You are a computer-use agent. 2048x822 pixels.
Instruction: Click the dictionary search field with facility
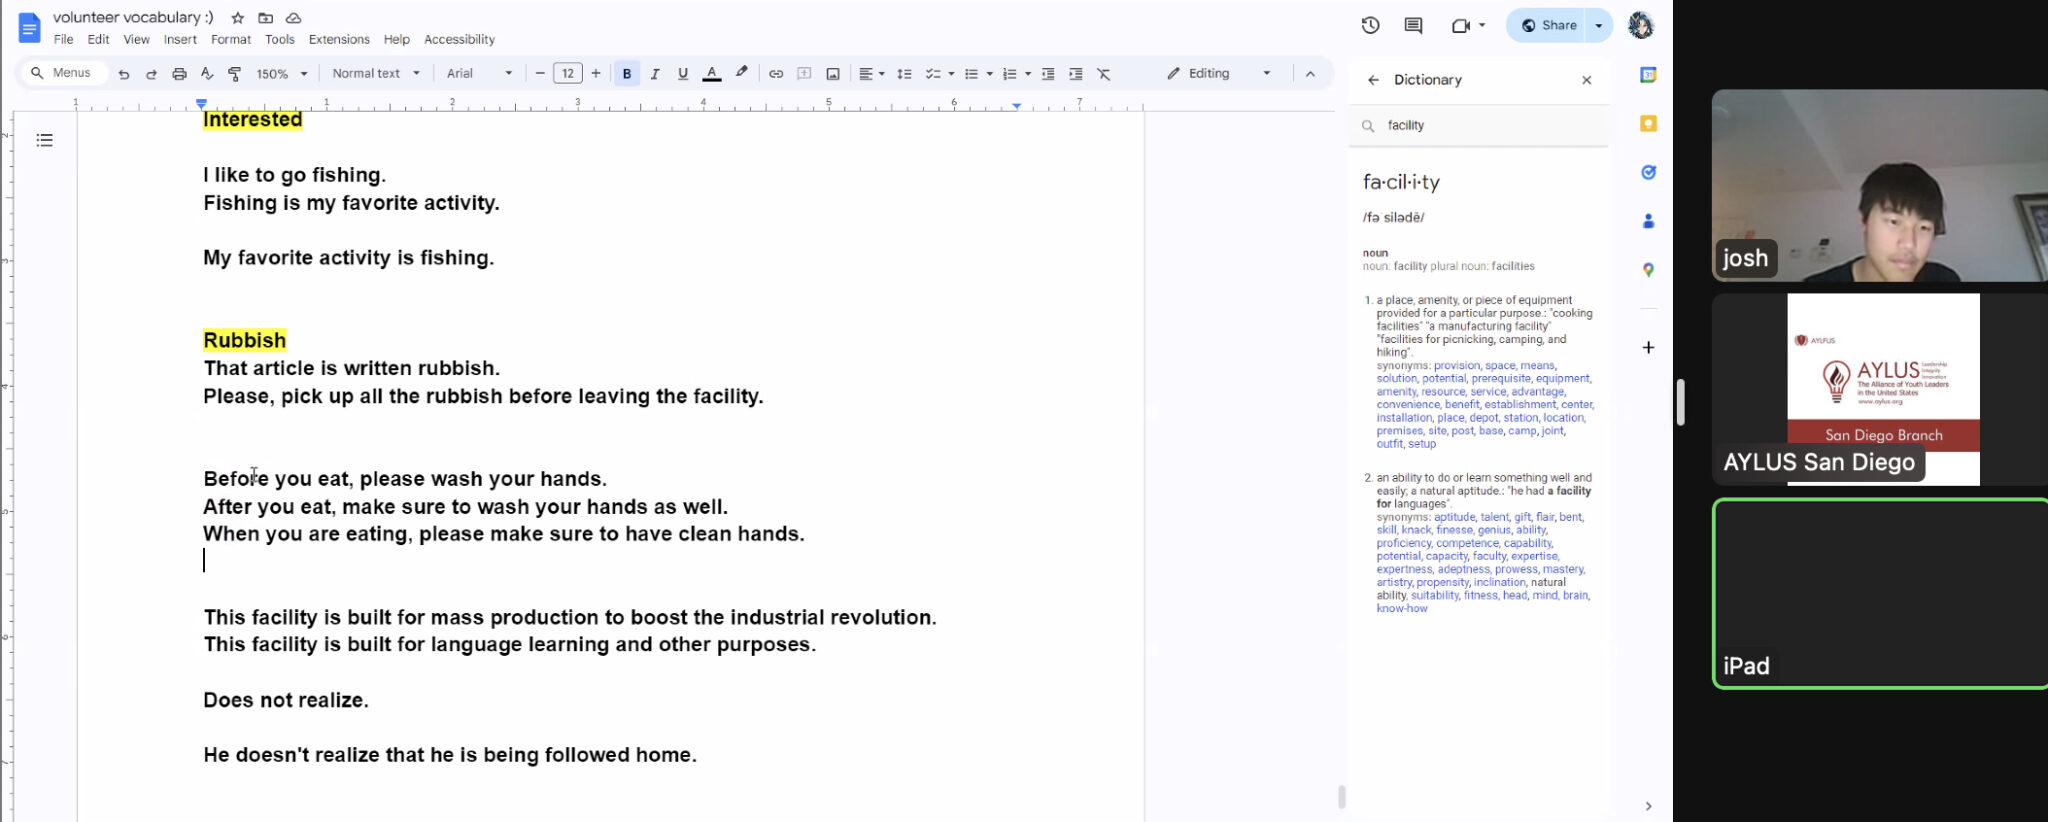click(x=1480, y=125)
